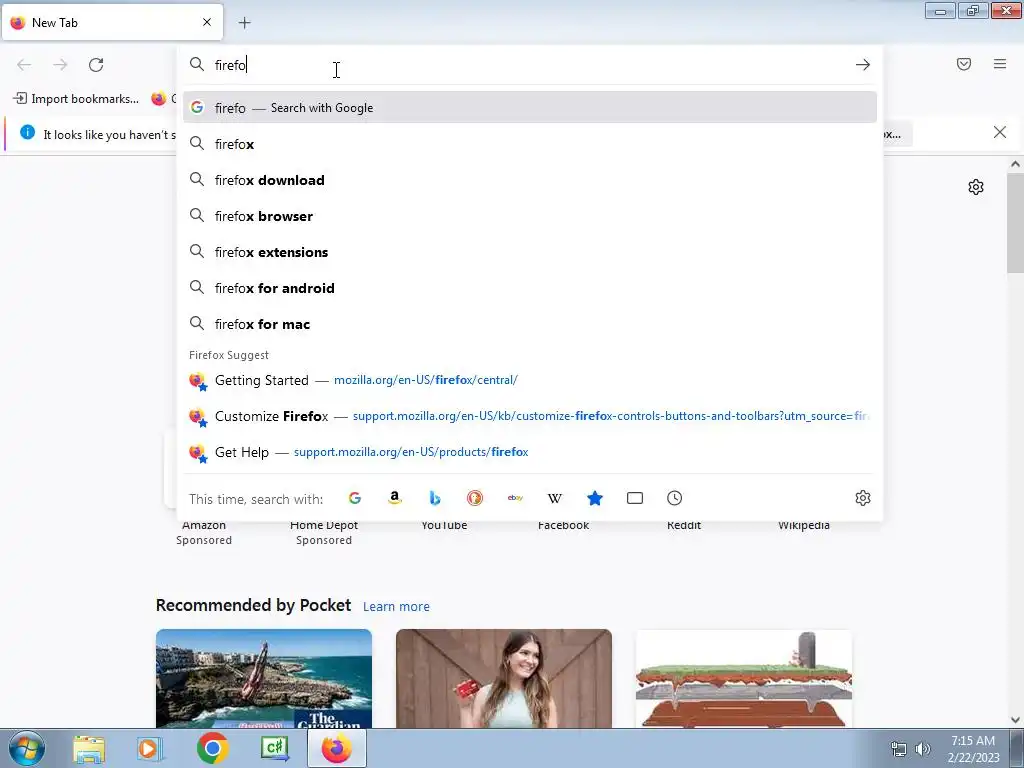Click into the address bar text field
1024x768 pixels.
[529, 65]
